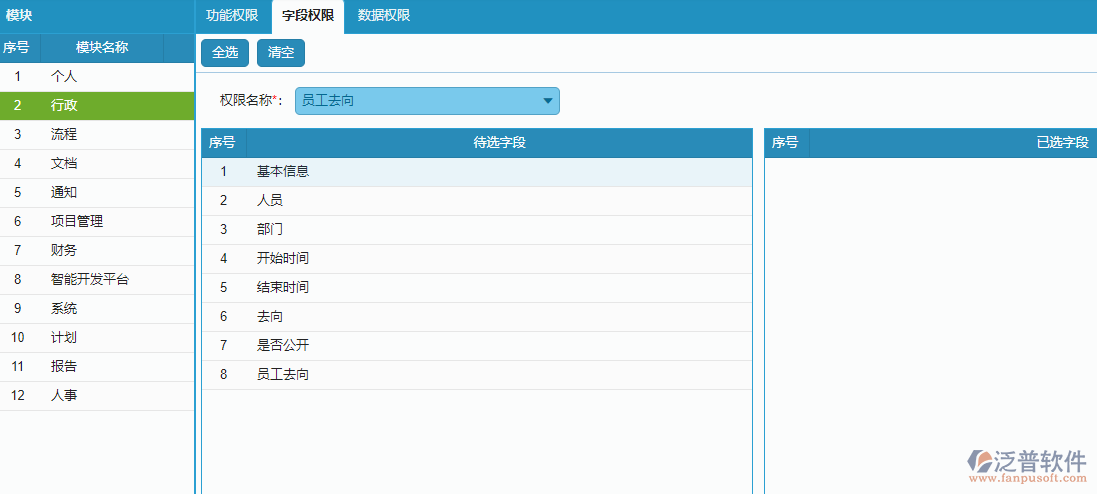
Task: Select the 智能开发平台 module row
Action: click(97, 280)
